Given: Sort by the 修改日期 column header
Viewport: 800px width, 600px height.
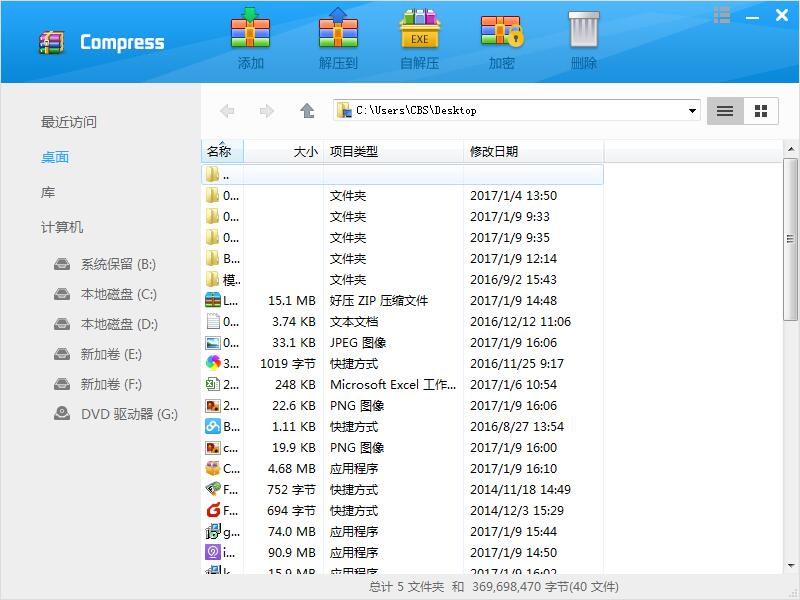Looking at the screenshot, I should click(534, 152).
